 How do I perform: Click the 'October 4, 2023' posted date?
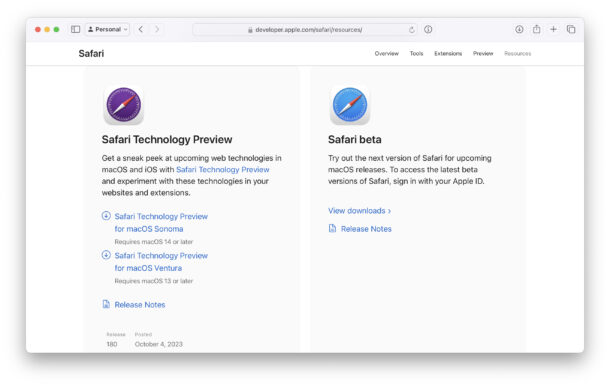158,344
